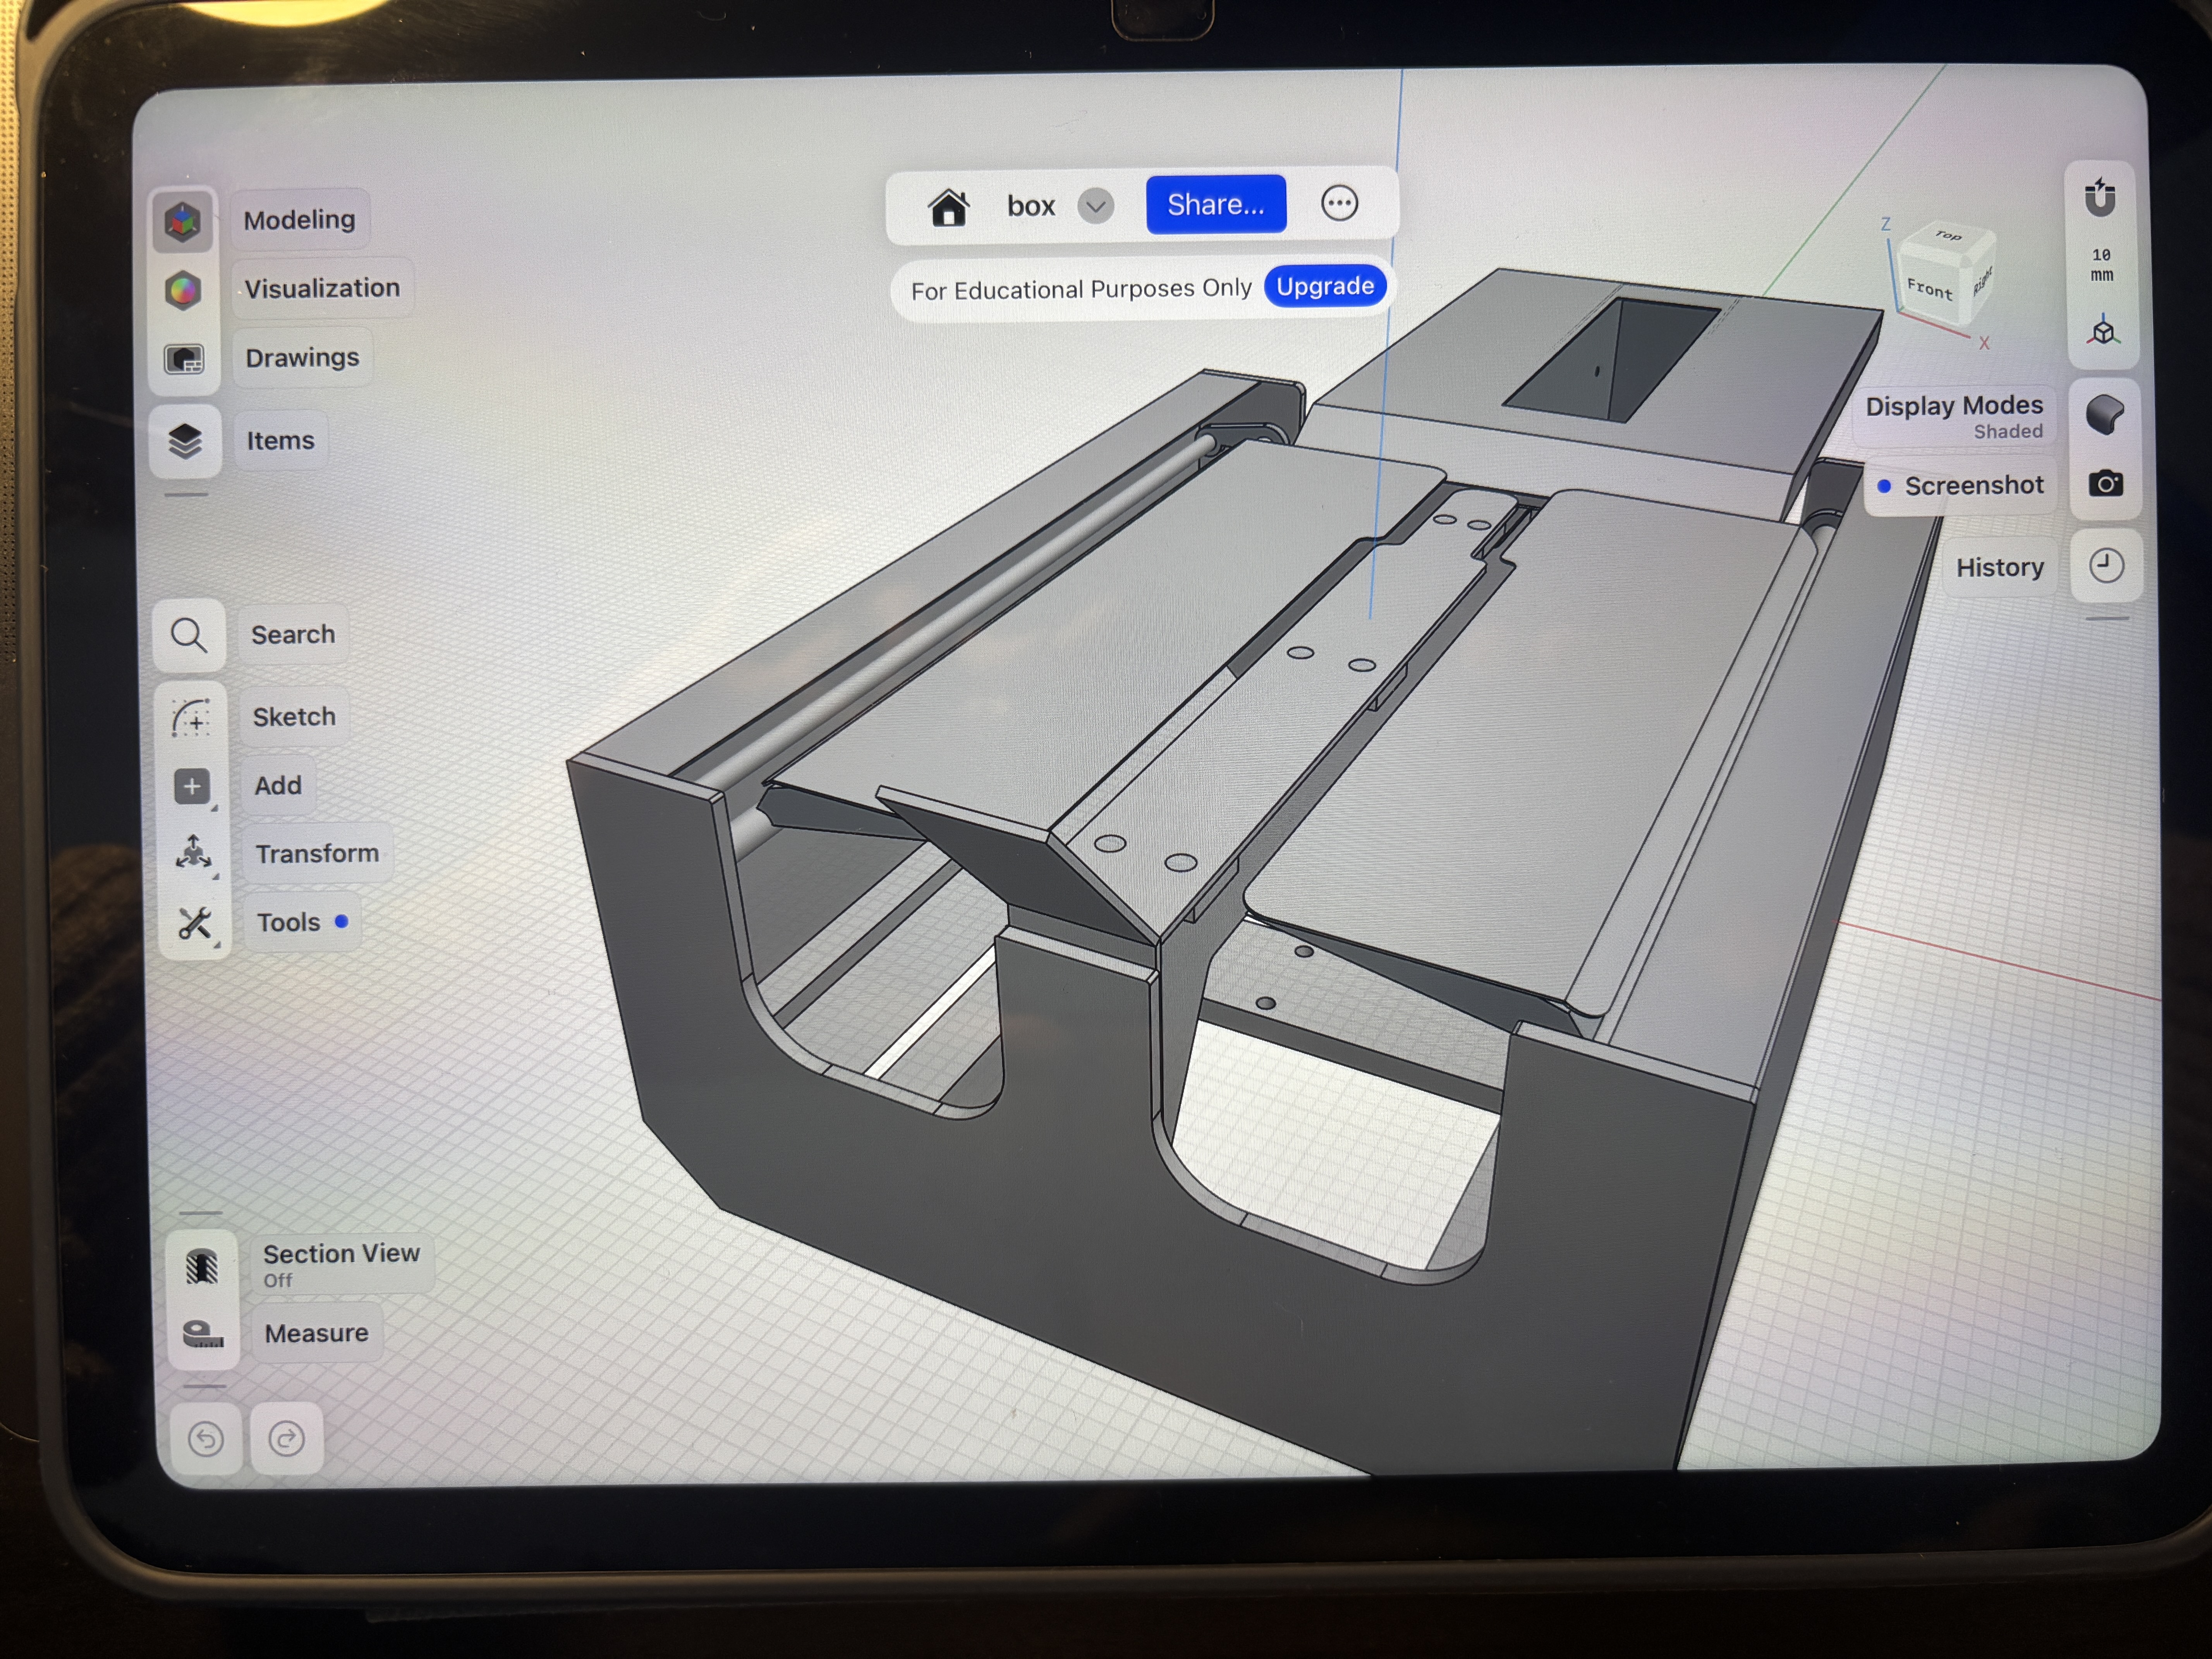Open the Modeling workspace cube icon
The image size is (2212, 1659).
coord(183,221)
